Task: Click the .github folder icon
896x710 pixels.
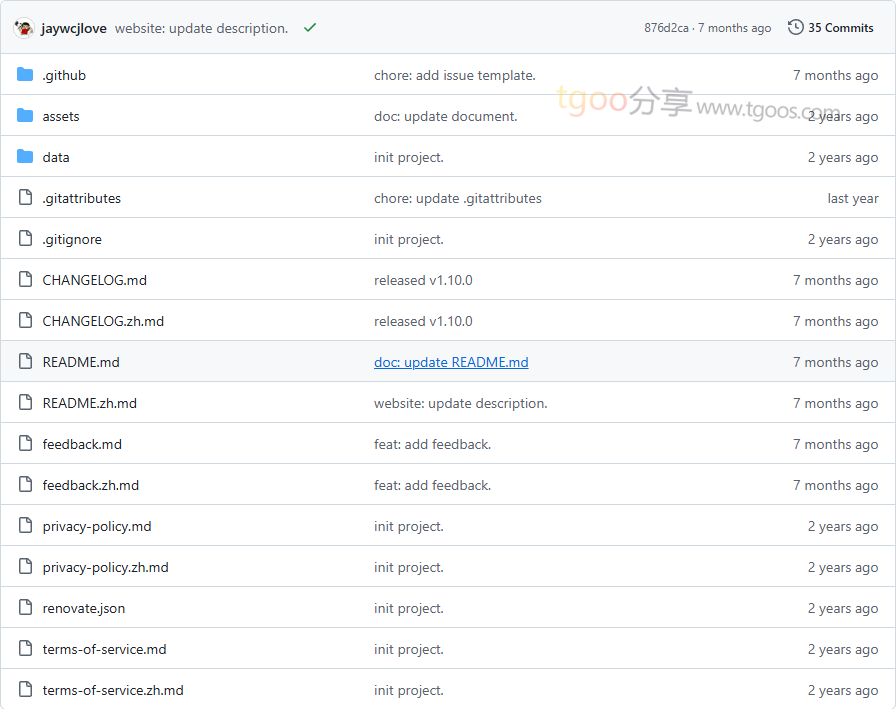Action: pyautogui.click(x=25, y=75)
